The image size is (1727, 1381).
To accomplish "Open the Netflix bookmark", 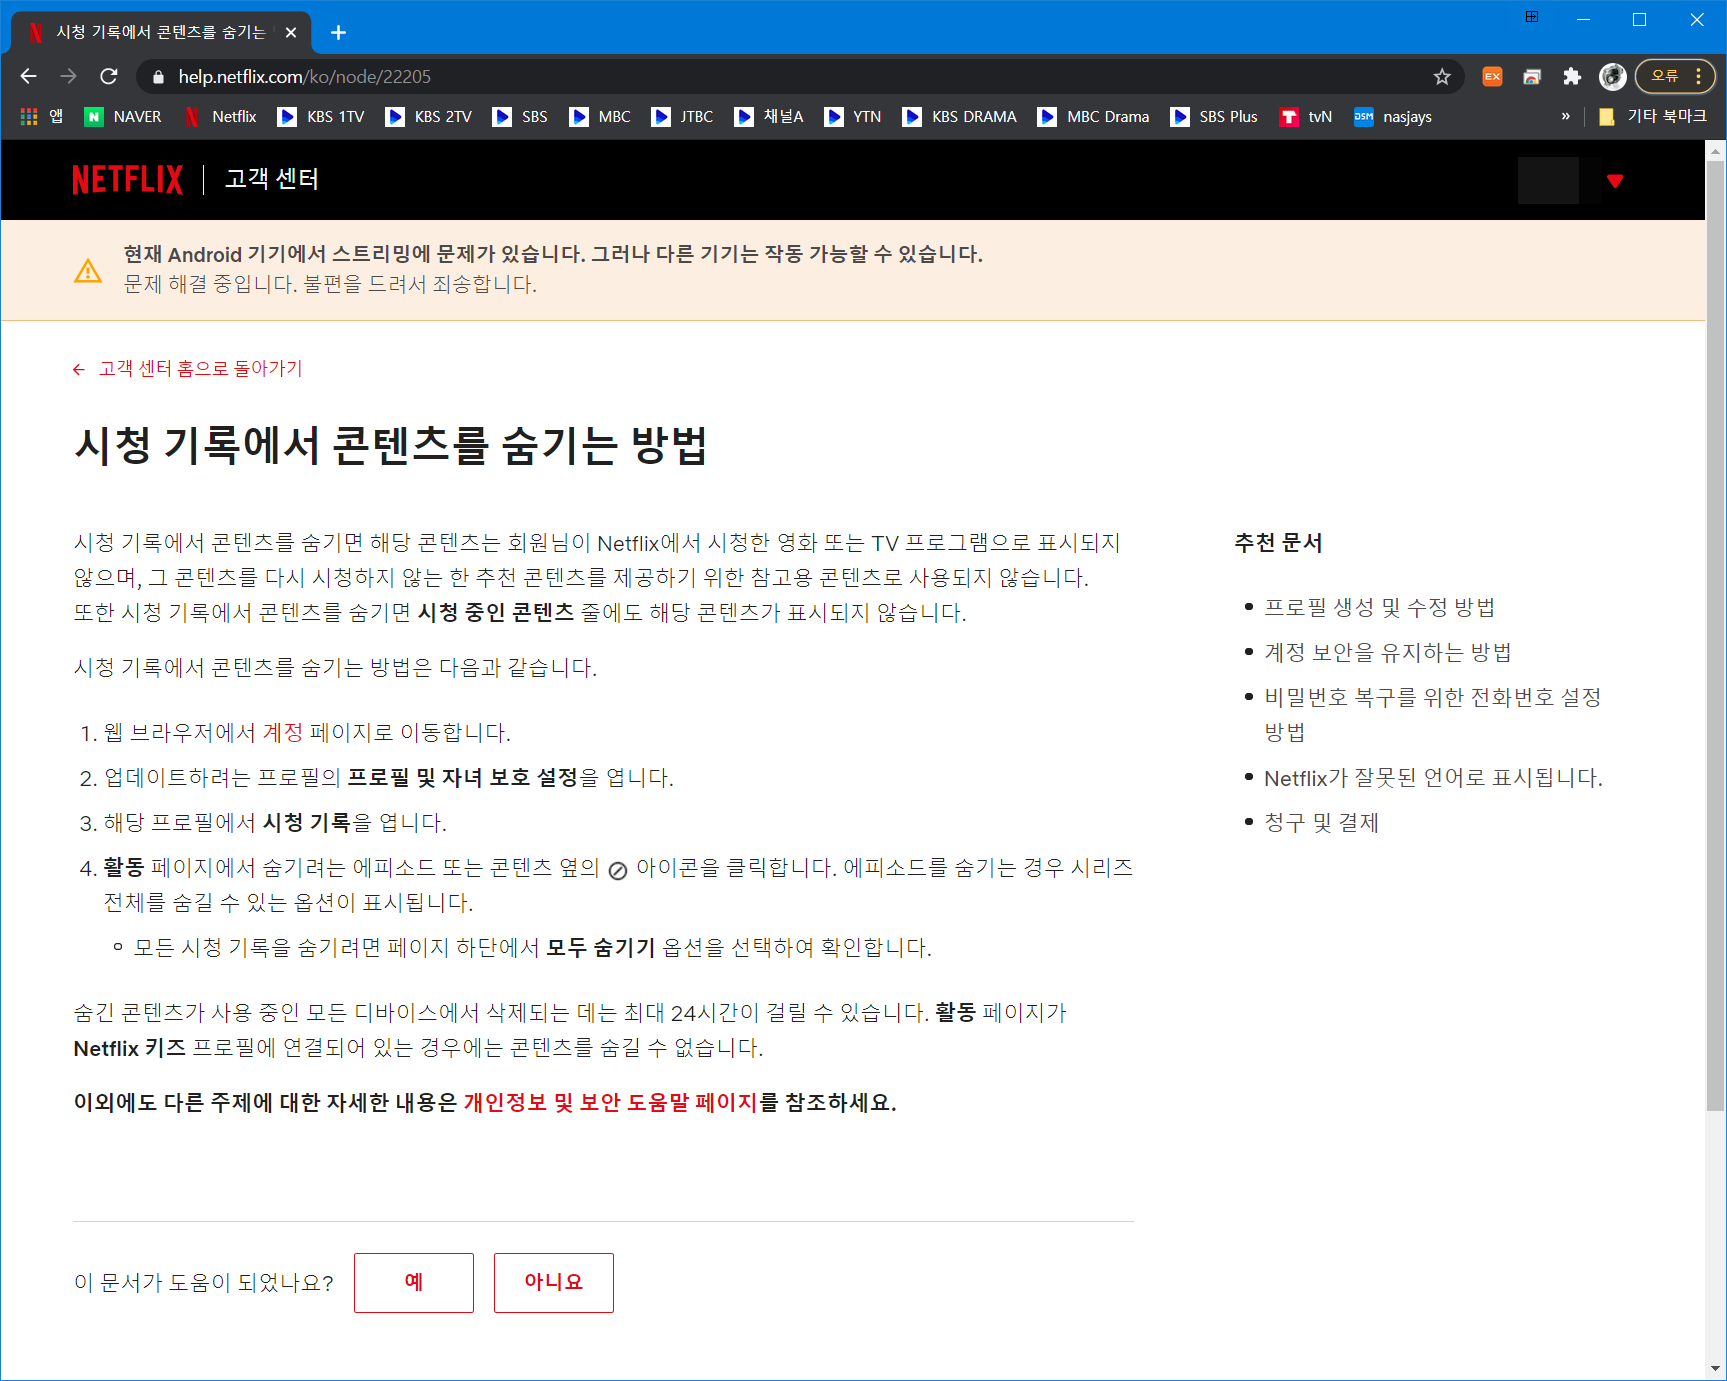I will 221,116.
